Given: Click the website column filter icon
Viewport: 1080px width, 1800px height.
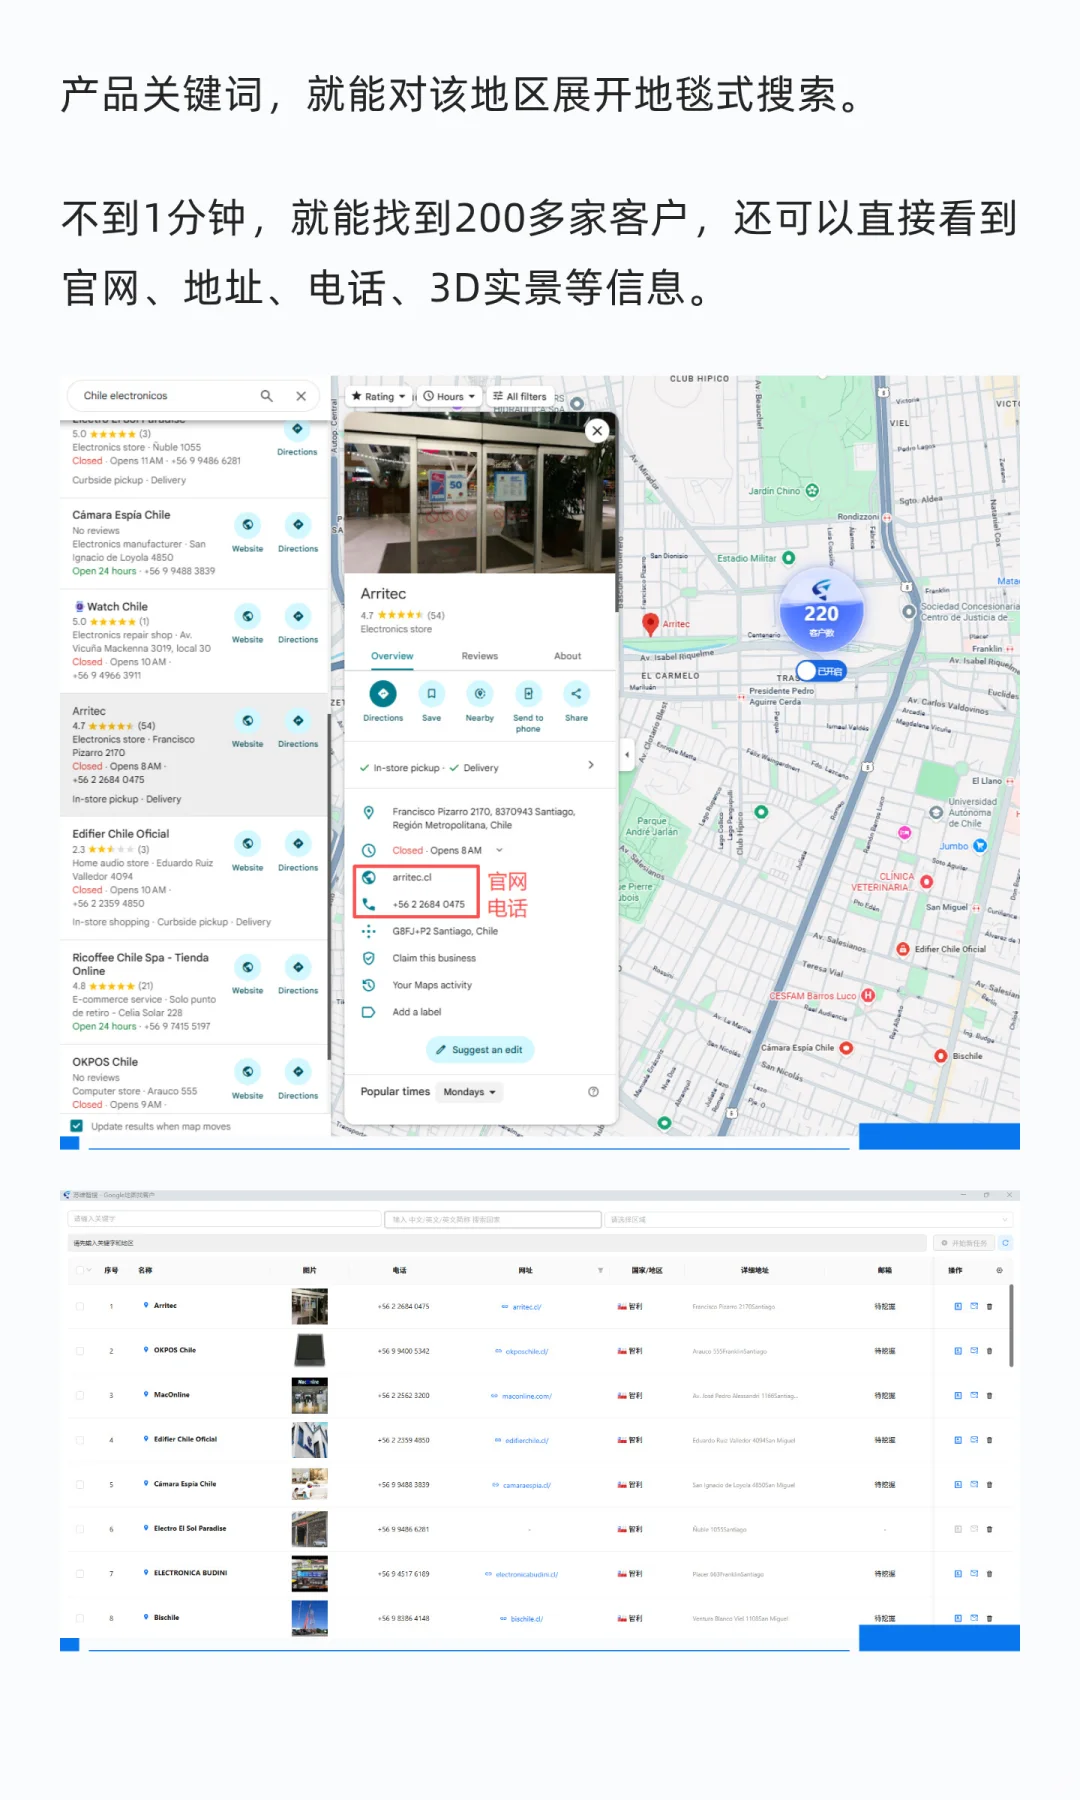Looking at the screenshot, I should 600,1270.
